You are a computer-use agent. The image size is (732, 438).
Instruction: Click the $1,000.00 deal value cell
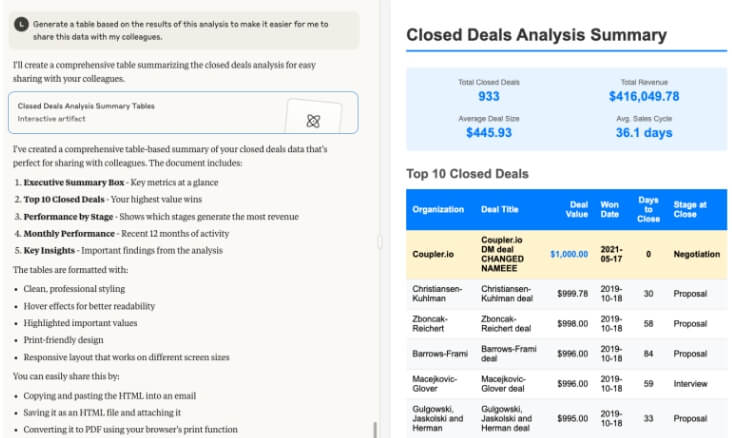568,254
